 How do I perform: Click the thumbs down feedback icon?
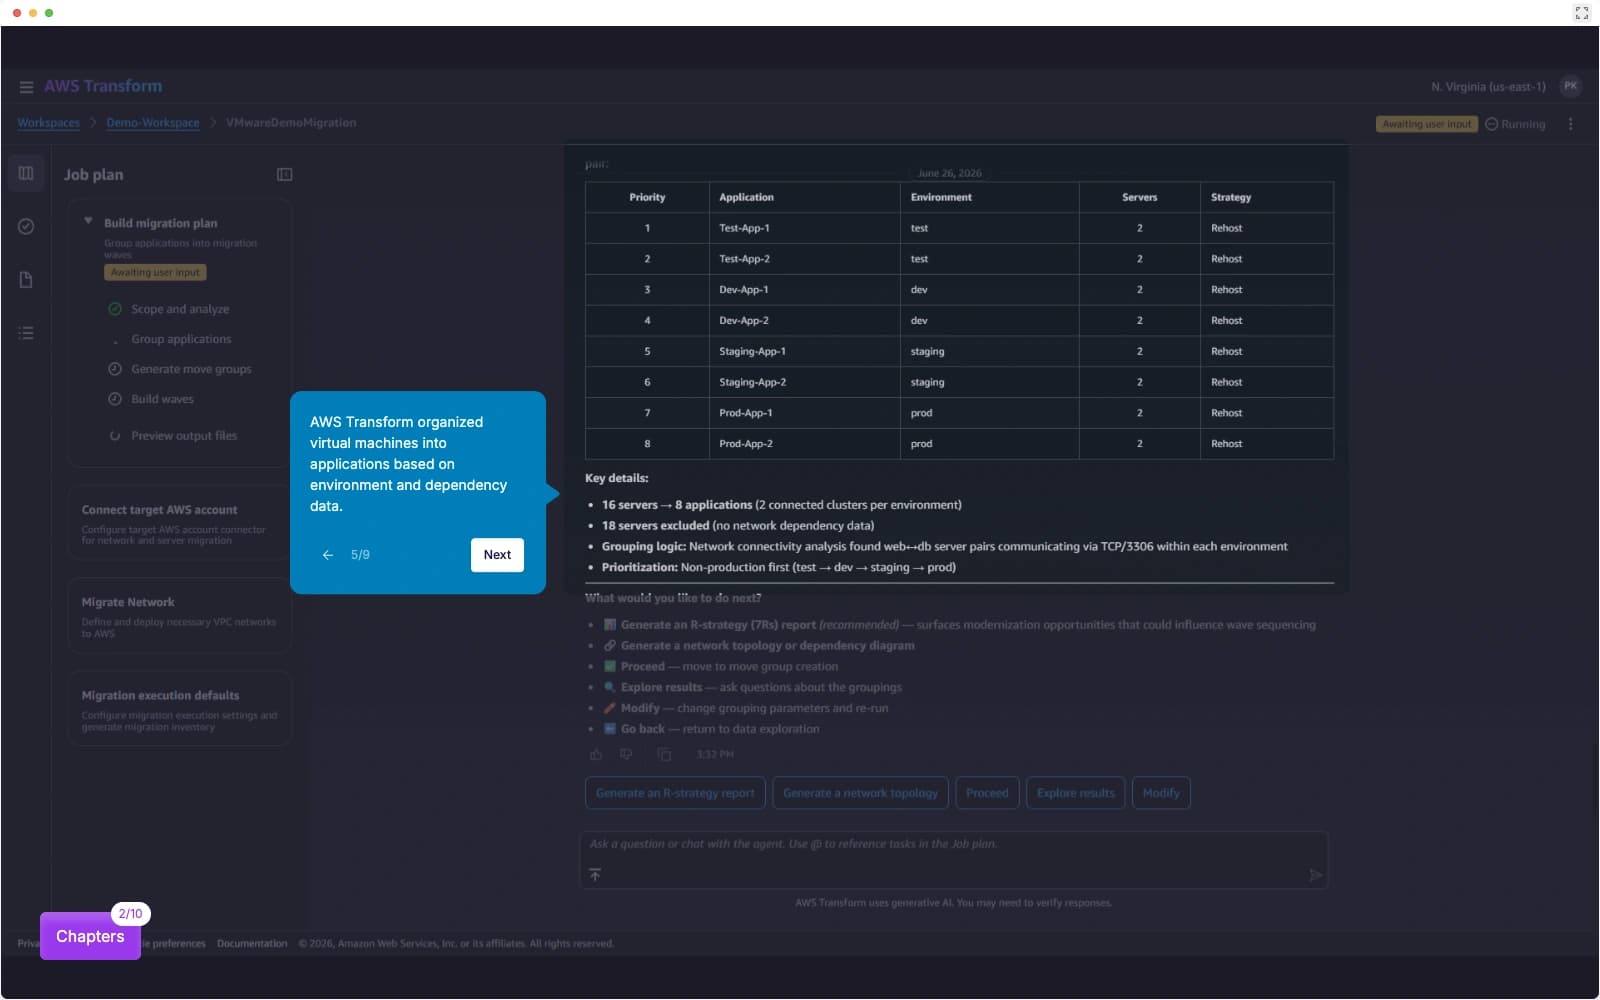[627, 755]
